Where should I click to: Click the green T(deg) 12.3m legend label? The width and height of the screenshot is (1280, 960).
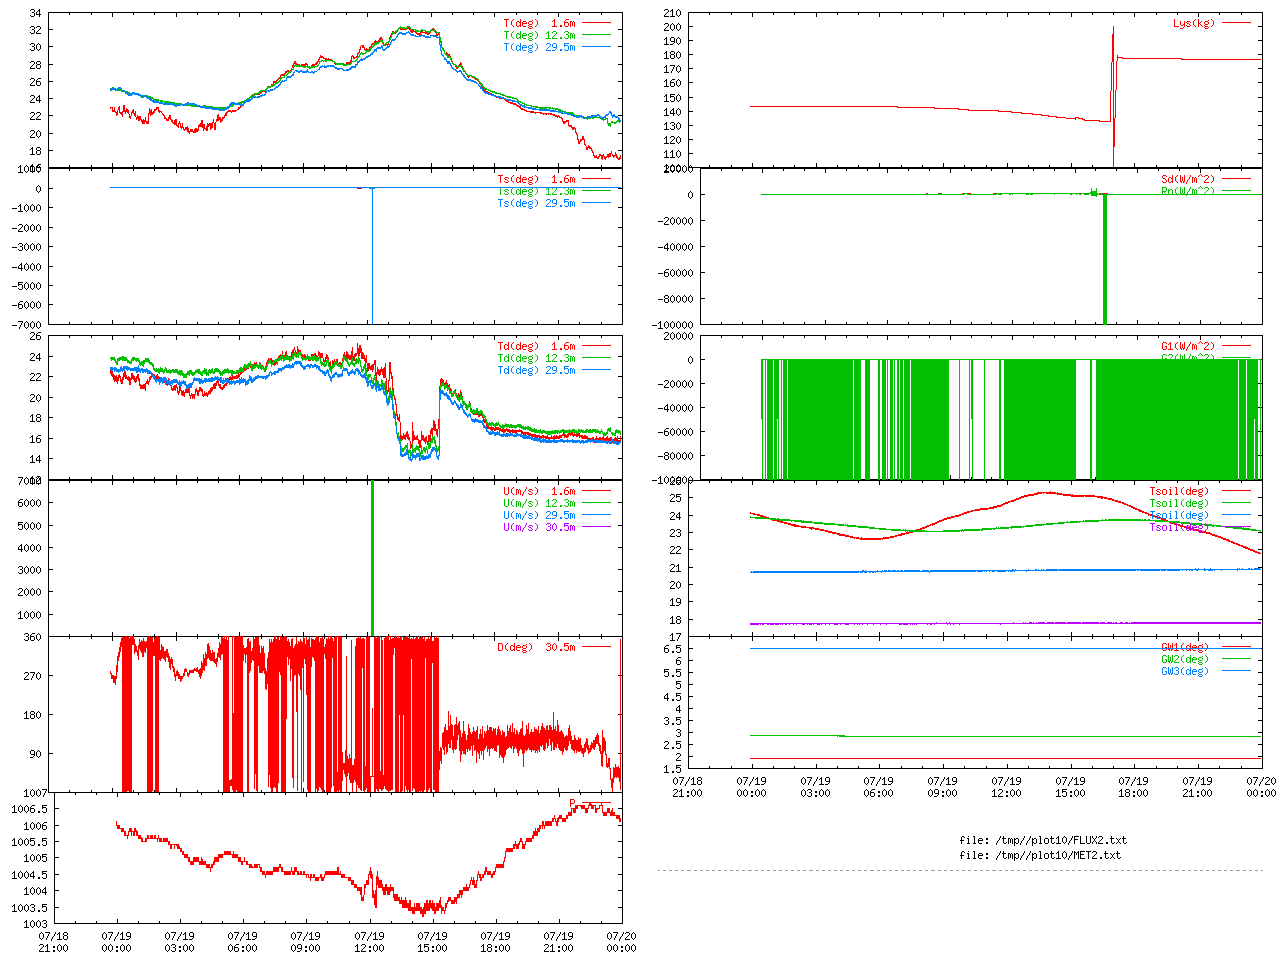click(539, 35)
